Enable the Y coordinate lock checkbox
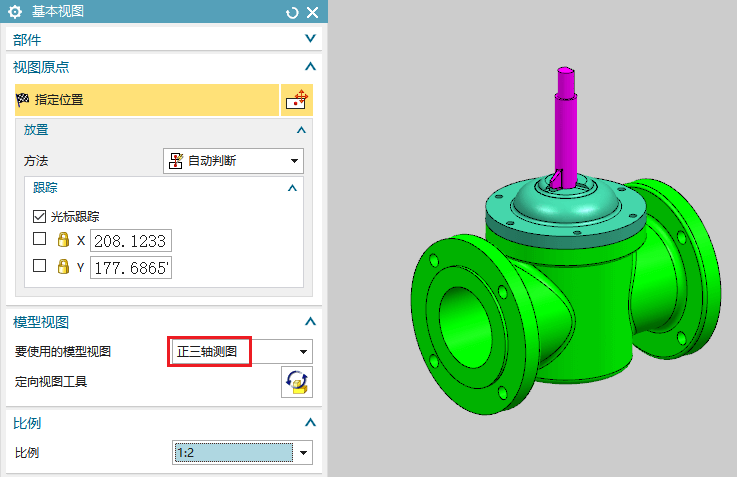Viewport: 737px width, 477px height. click(39, 266)
